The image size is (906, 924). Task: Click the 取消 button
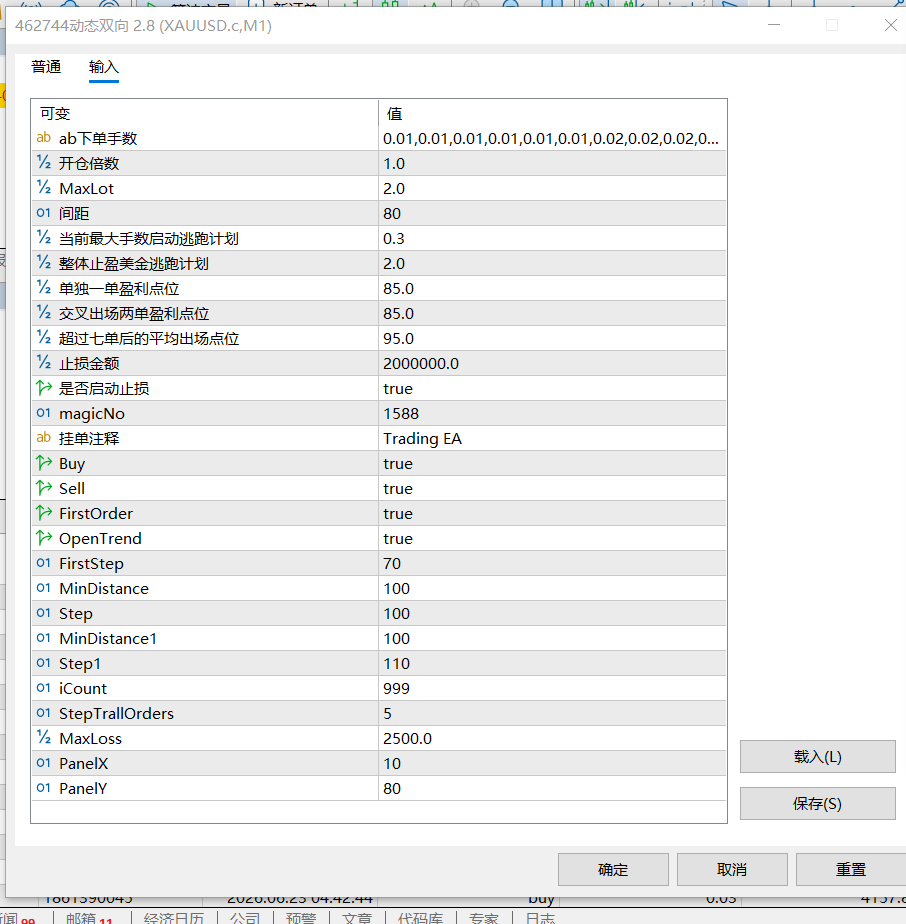tap(732, 869)
